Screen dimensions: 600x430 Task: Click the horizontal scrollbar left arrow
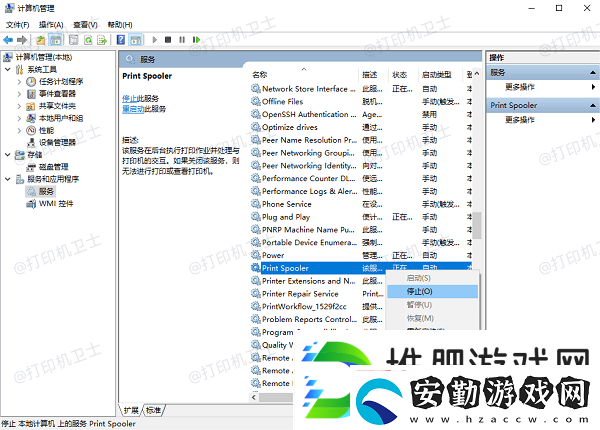point(254,397)
